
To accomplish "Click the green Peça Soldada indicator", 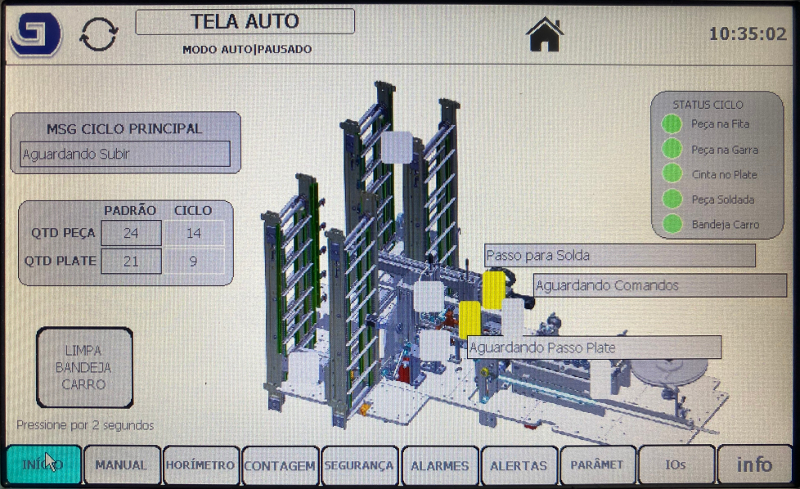I will (x=672, y=199).
